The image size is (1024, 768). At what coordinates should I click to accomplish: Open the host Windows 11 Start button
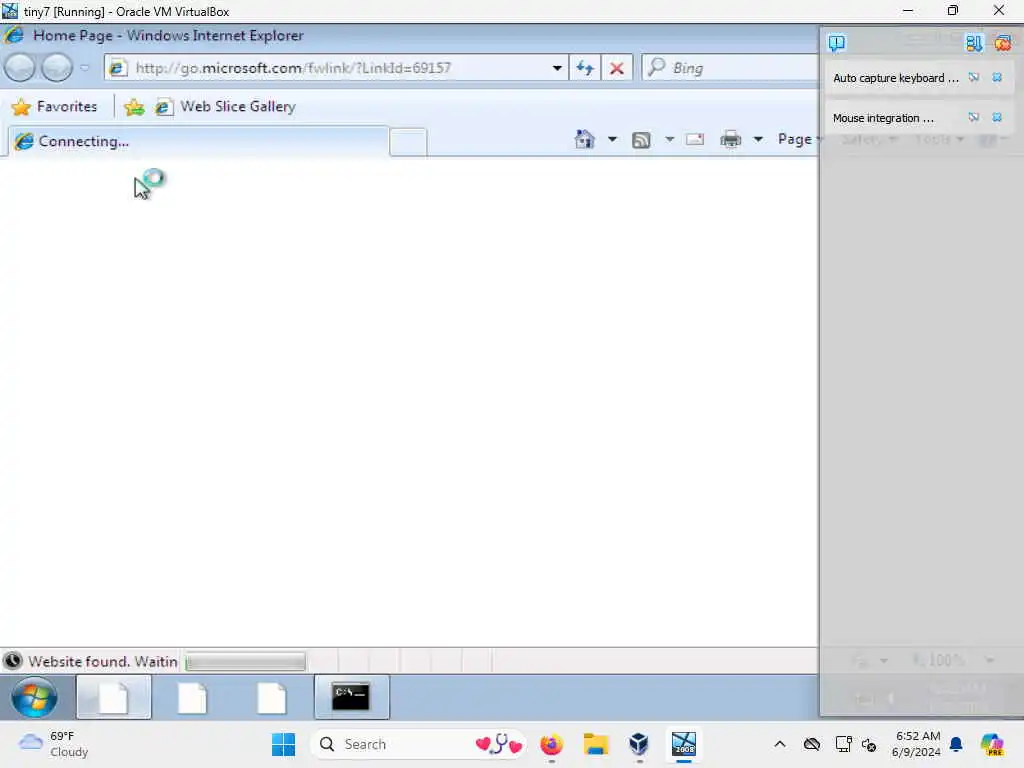tap(283, 744)
